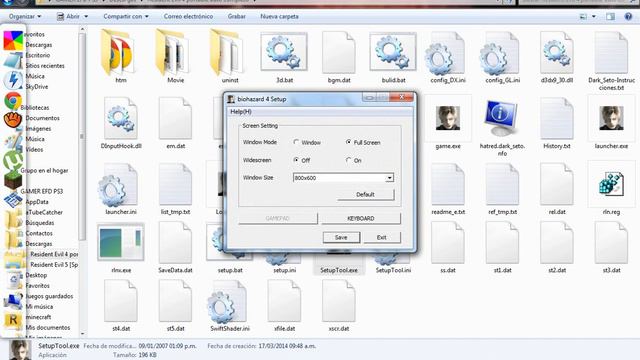
Task: Select the d3dx9_30.dll file icon
Action: [x=557, y=52]
